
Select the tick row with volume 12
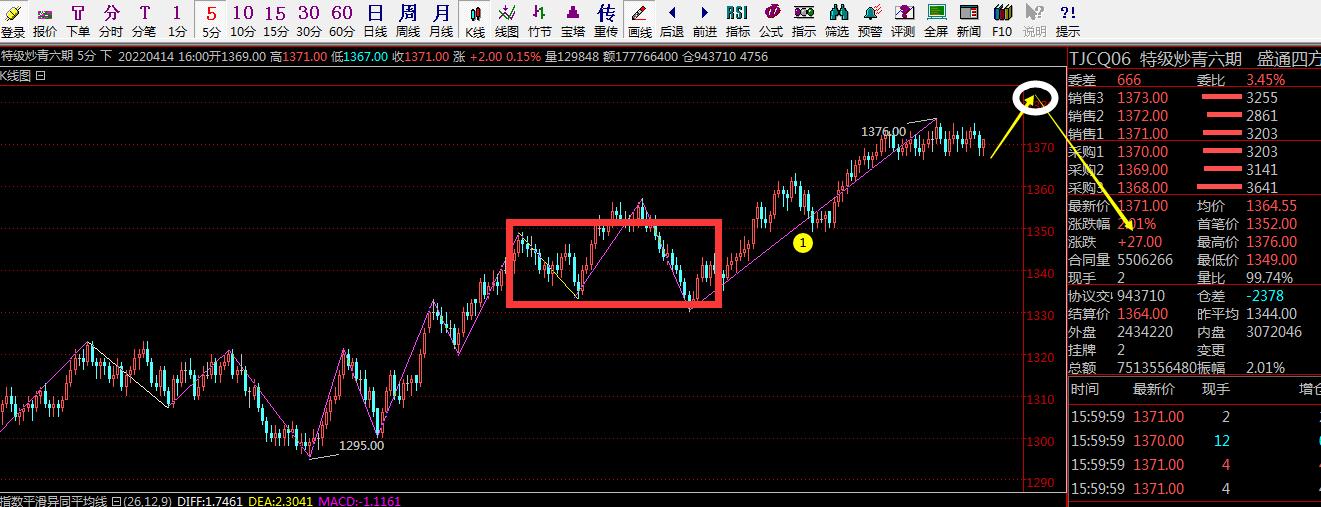point(1194,441)
